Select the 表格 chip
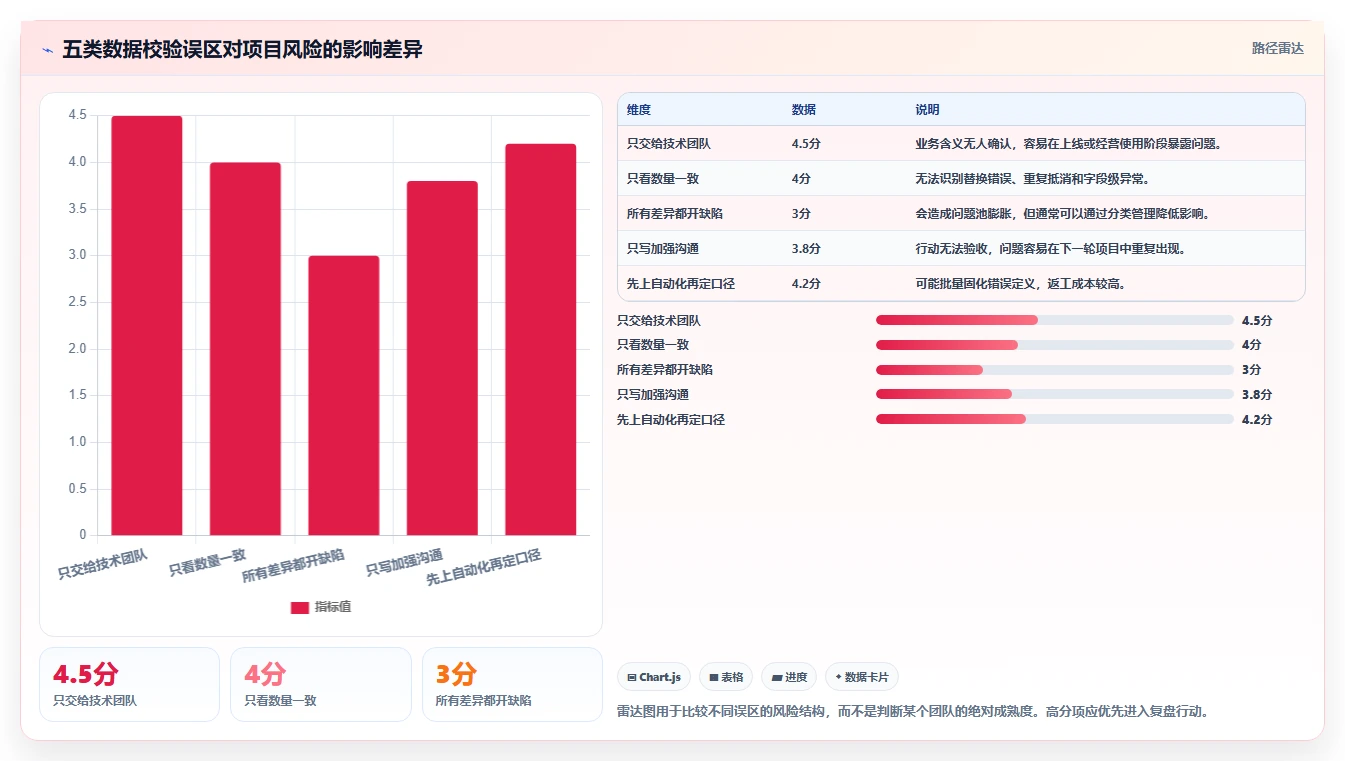The height and width of the screenshot is (761, 1345). coord(726,677)
